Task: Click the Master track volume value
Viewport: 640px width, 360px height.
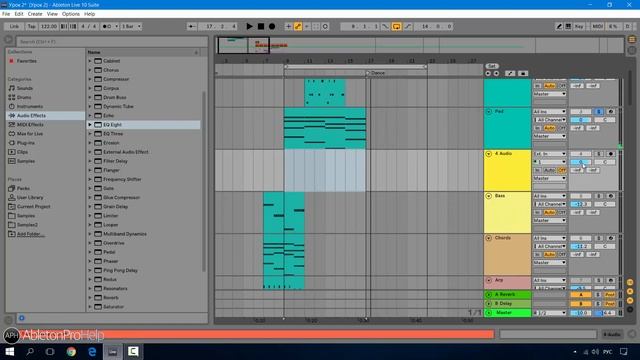Action: click(x=580, y=313)
